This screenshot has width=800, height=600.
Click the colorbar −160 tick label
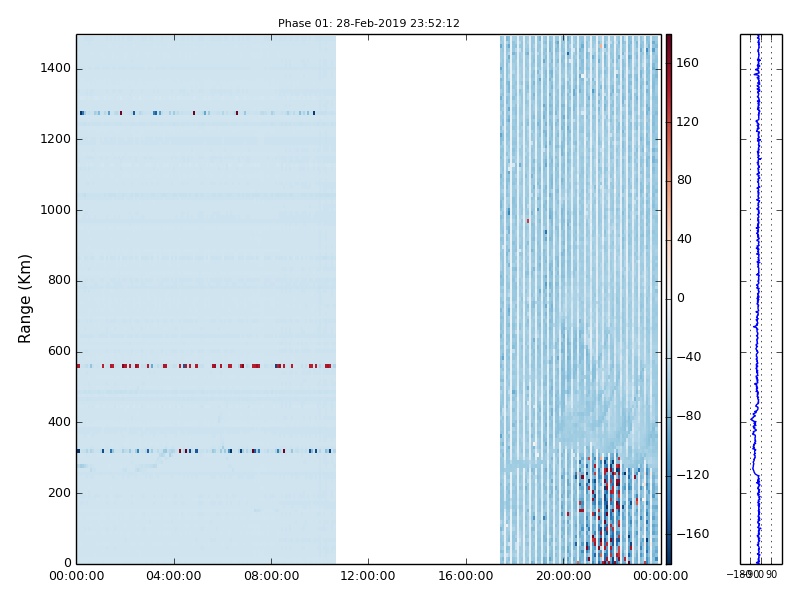[x=693, y=534]
